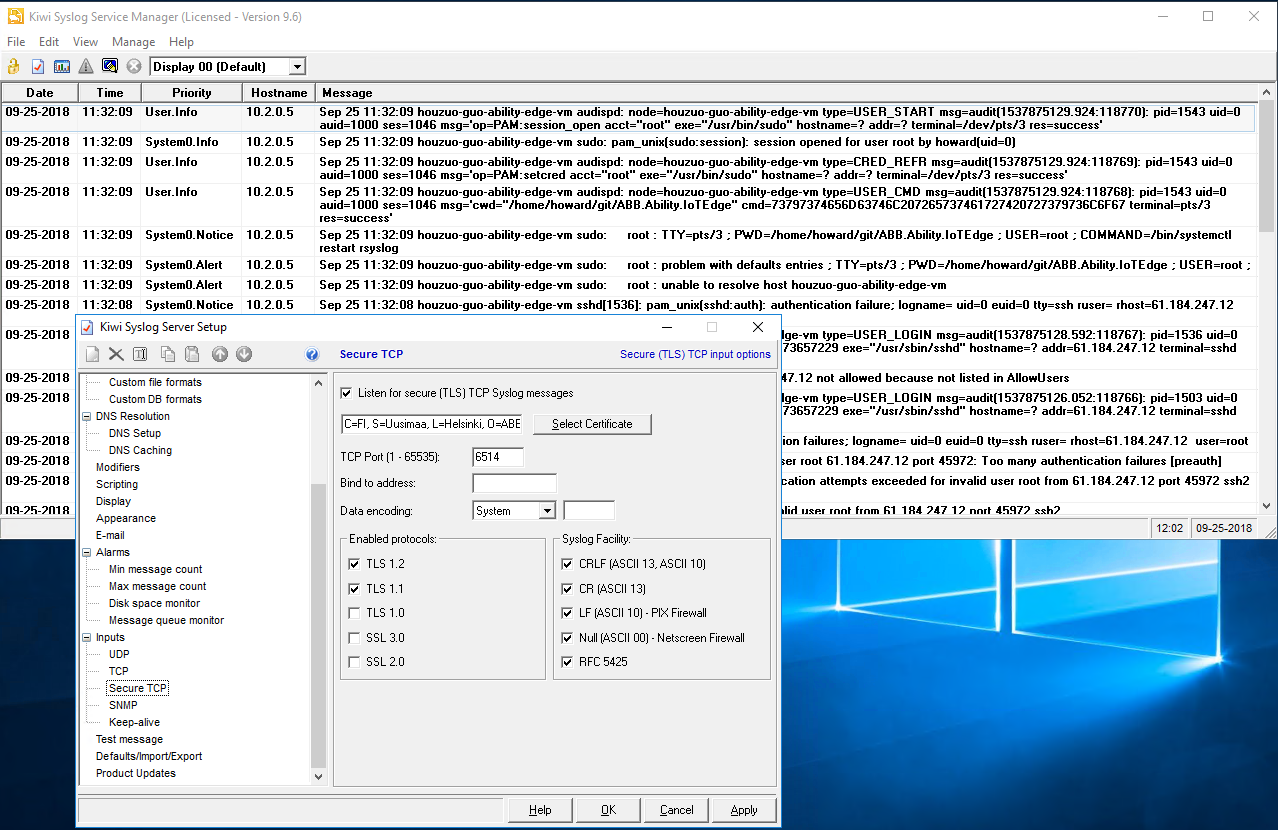Click the warning triangle toolbar icon
This screenshot has height=830, width=1278.
(x=86, y=66)
